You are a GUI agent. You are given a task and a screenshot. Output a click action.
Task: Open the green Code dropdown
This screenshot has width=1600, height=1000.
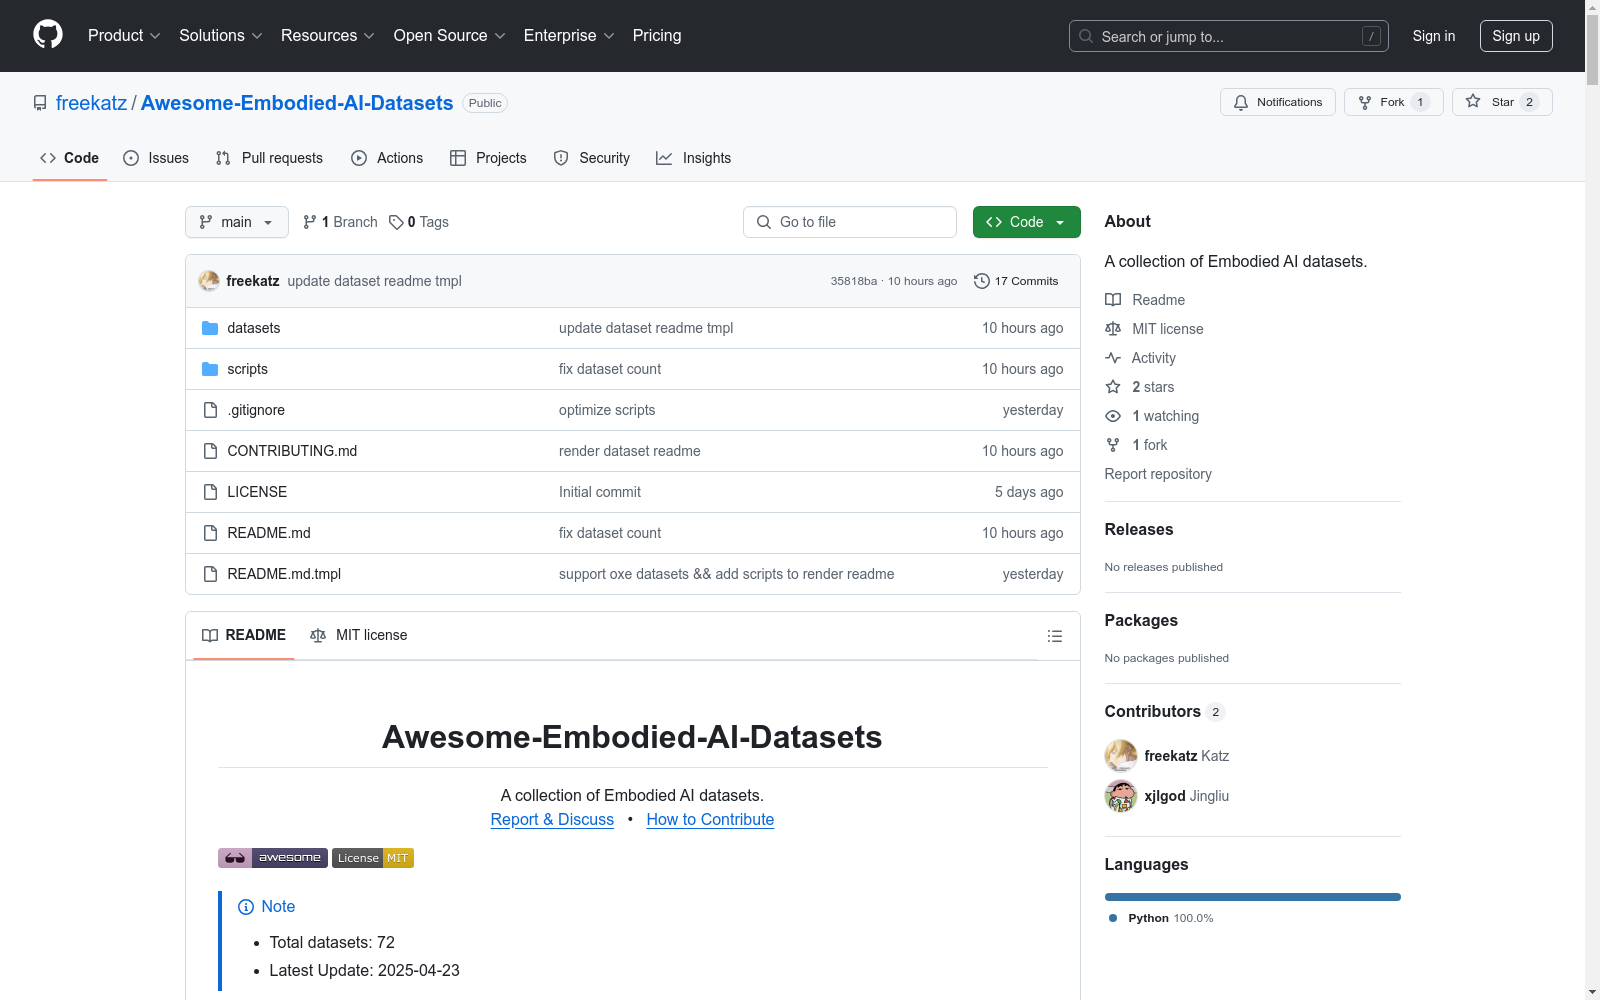pos(1026,222)
